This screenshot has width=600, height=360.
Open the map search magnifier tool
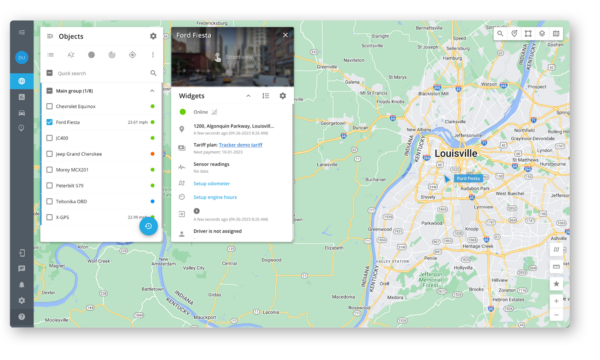pyautogui.click(x=500, y=34)
